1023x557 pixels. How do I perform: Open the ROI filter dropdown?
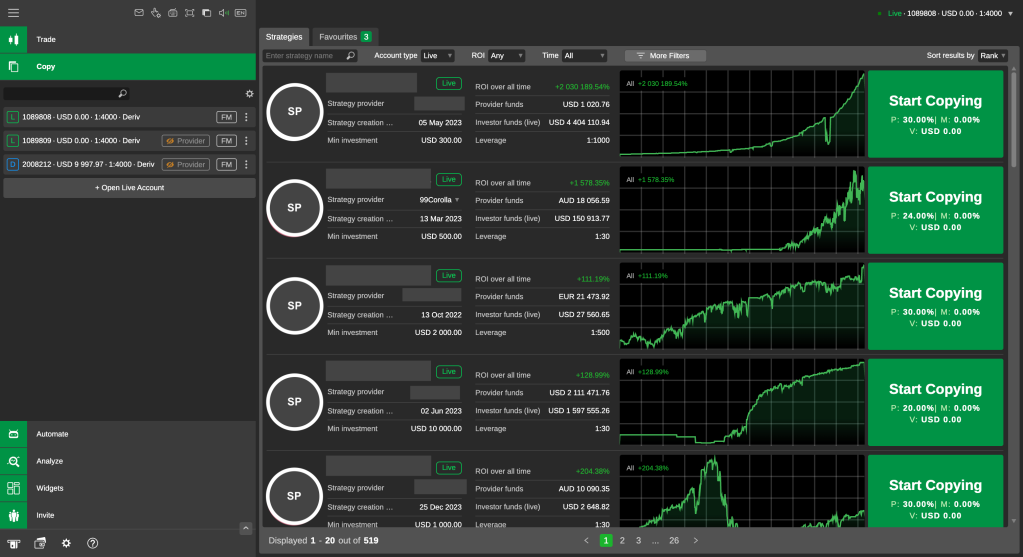pyautogui.click(x=506, y=55)
